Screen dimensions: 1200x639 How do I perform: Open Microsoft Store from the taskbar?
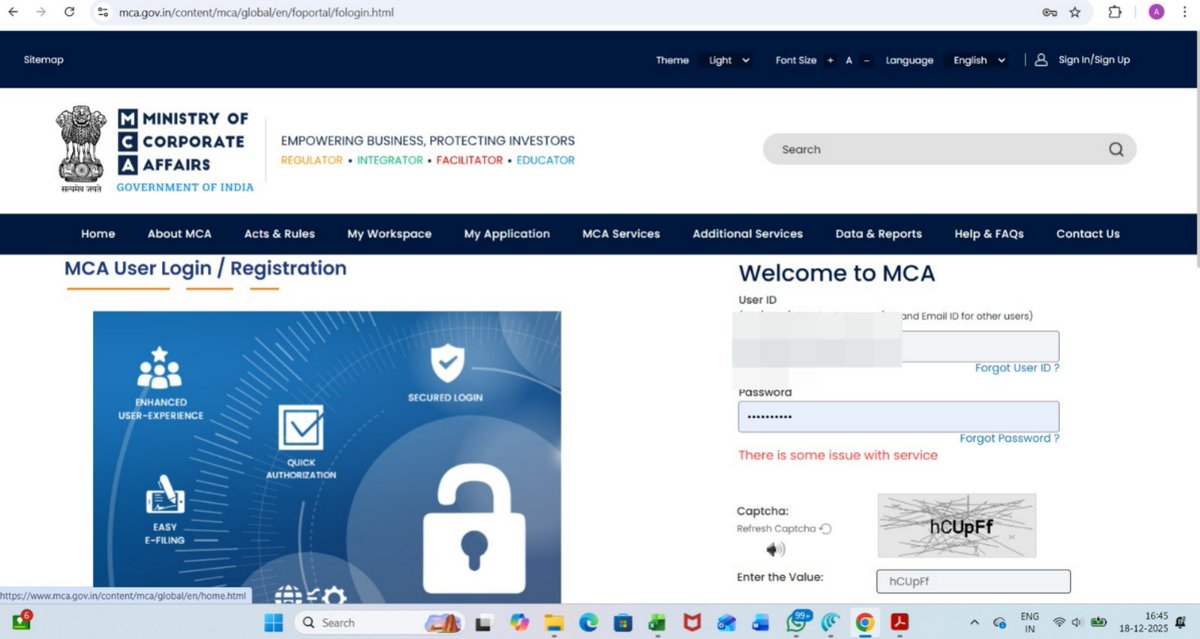pyautogui.click(x=622, y=622)
